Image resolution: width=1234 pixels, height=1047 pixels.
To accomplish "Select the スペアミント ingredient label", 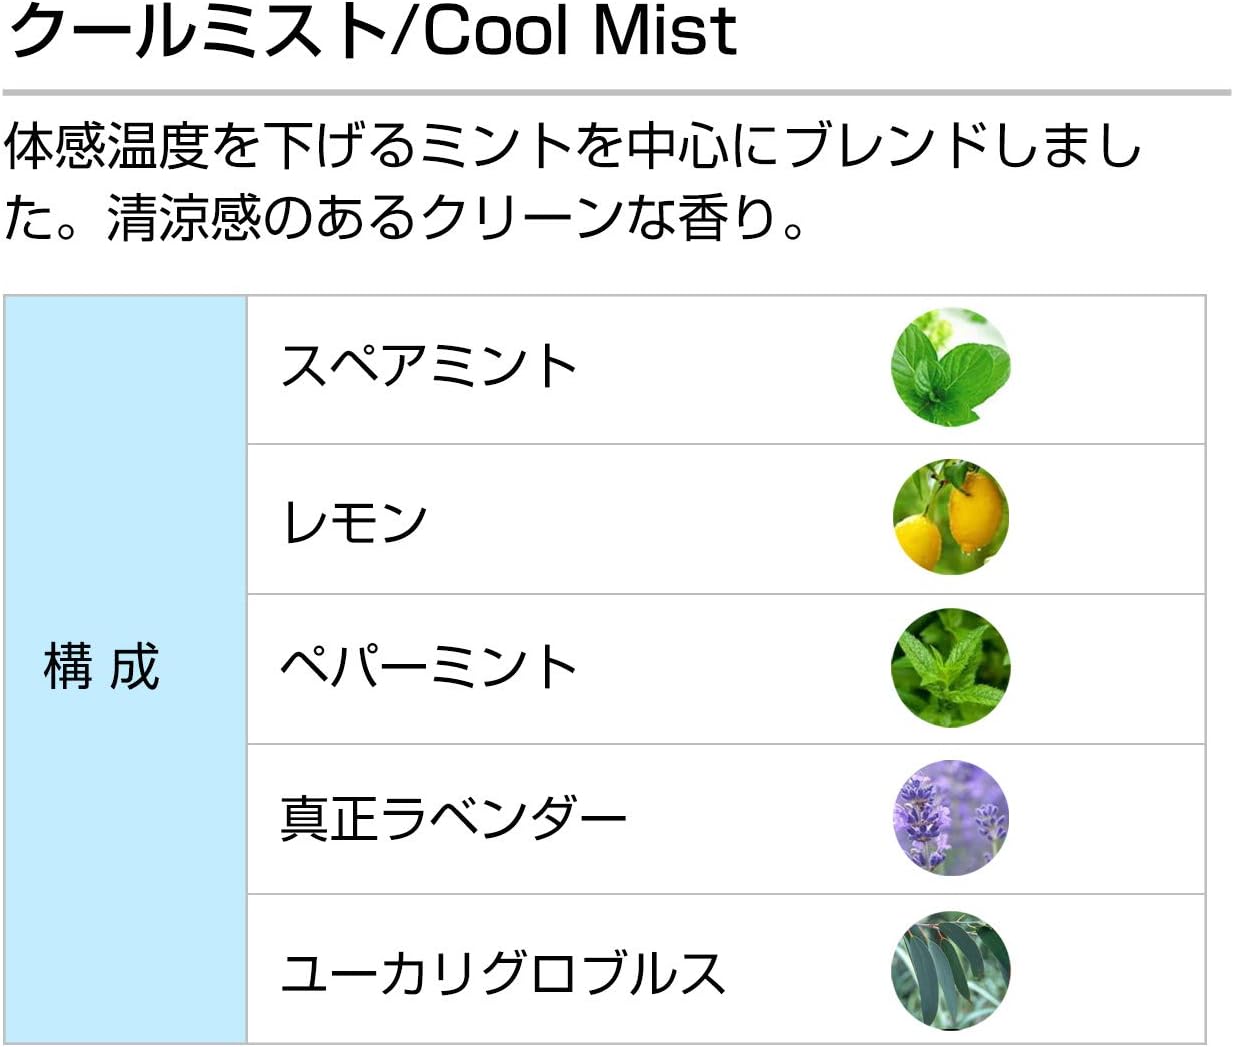I will [x=430, y=366].
